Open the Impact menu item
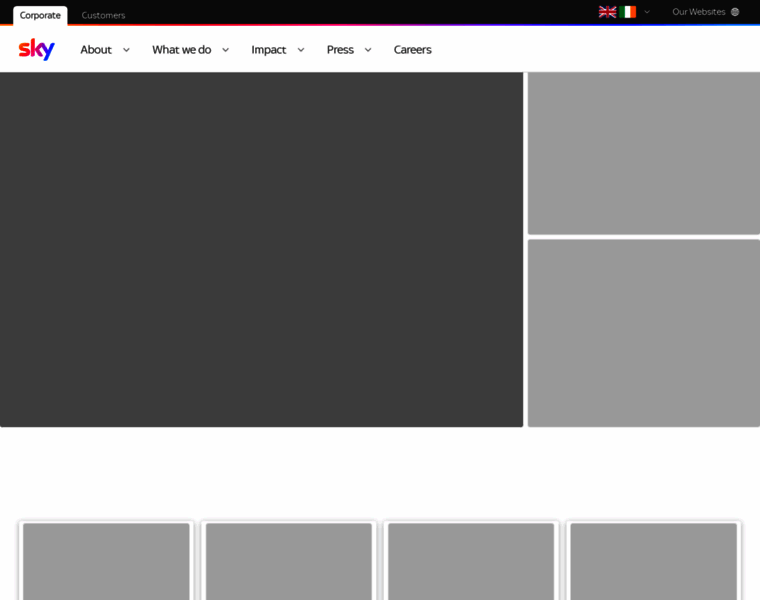The image size is (760, 600). (269, 50)
